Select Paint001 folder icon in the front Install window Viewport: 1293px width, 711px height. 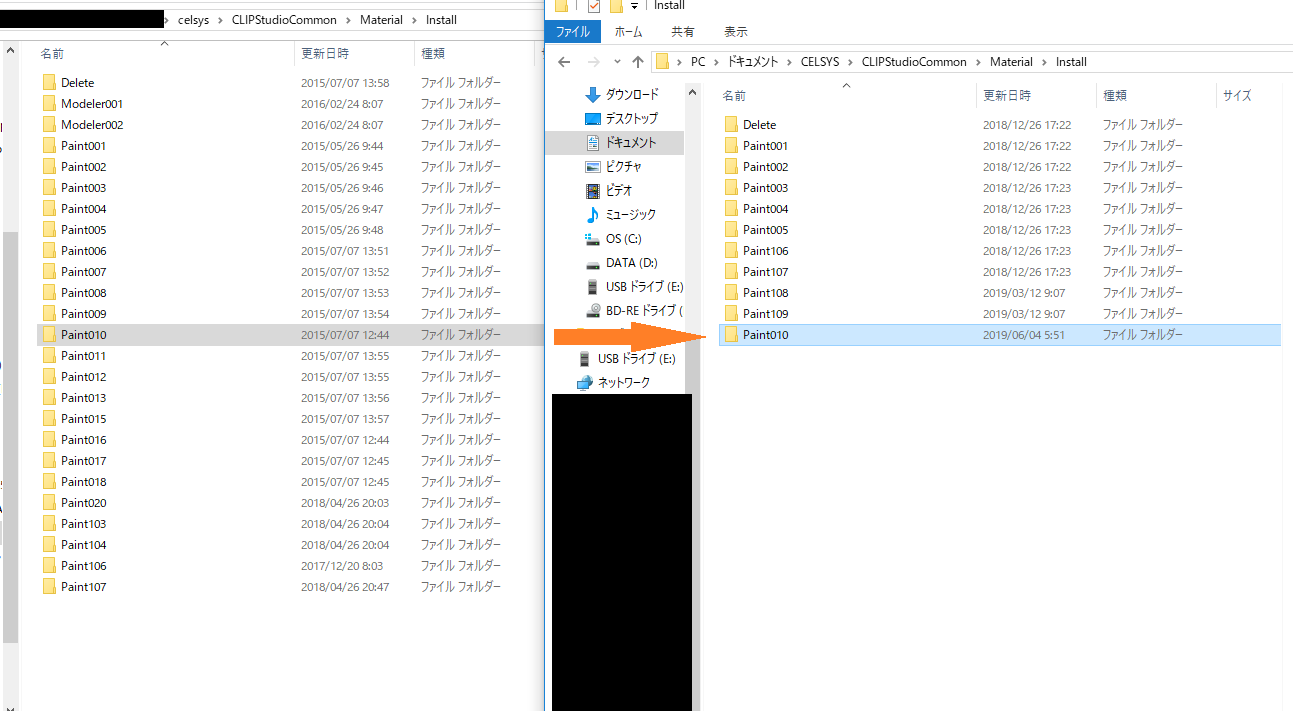pyautogui.click(x=731, y=146)
